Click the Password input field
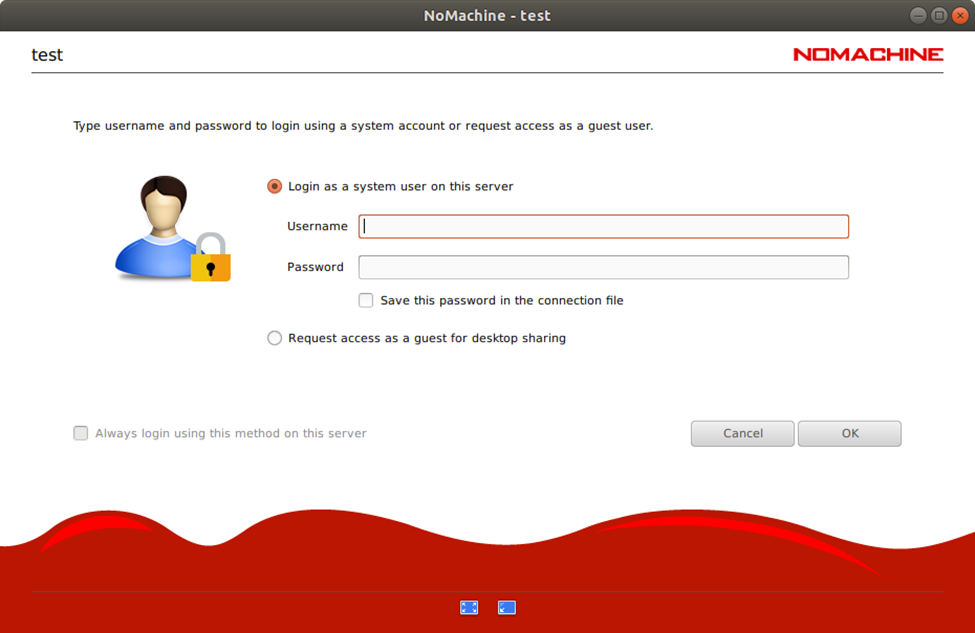Viewport: 975px width, 633px height. point(603,267)
